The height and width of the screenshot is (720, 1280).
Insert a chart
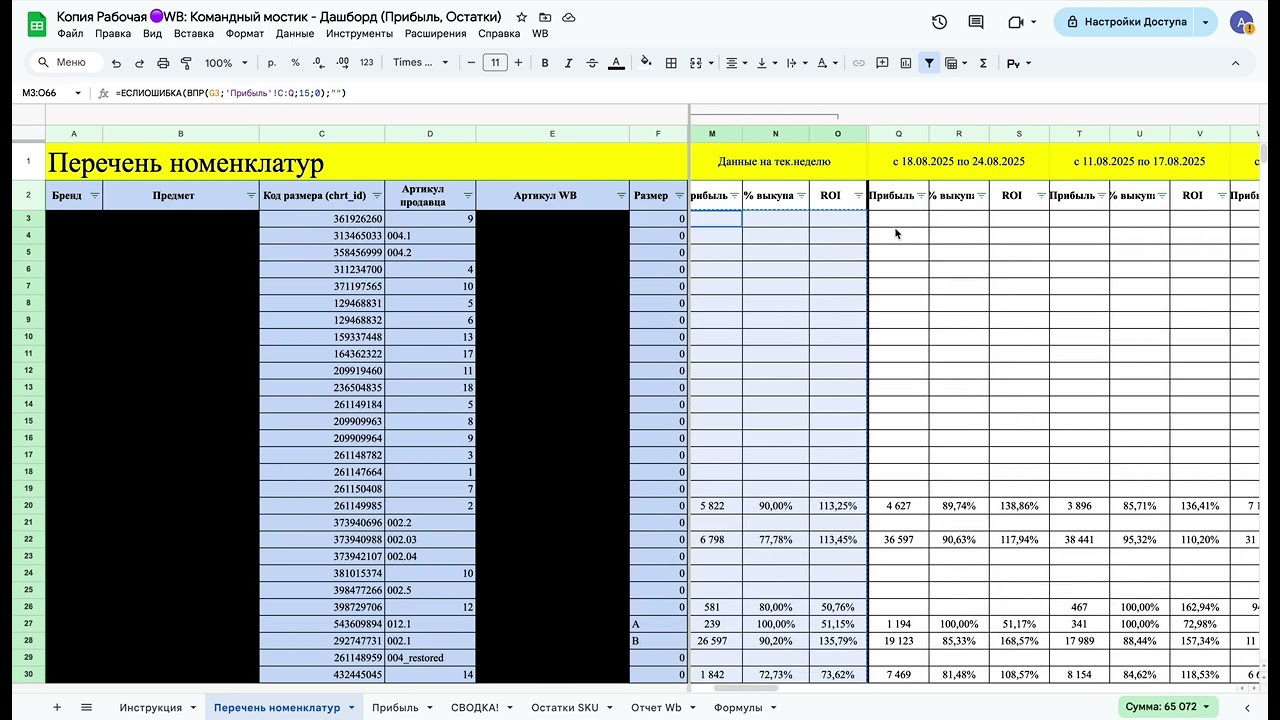[906, 63]
